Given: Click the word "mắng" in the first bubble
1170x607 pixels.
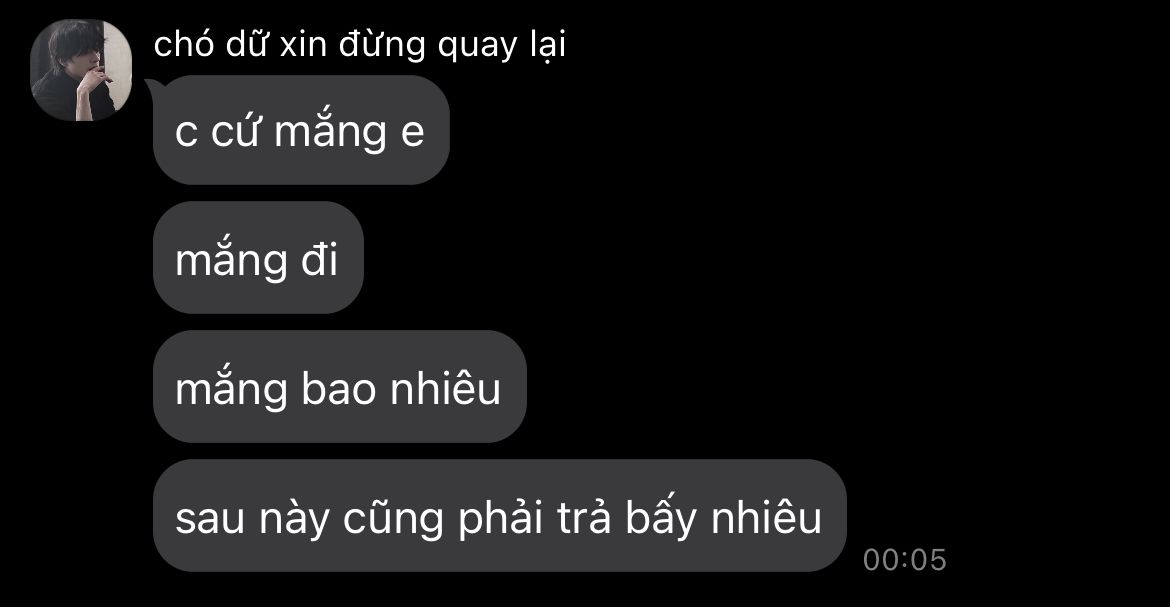Looking at the screenshot, I should coord(330,131).
